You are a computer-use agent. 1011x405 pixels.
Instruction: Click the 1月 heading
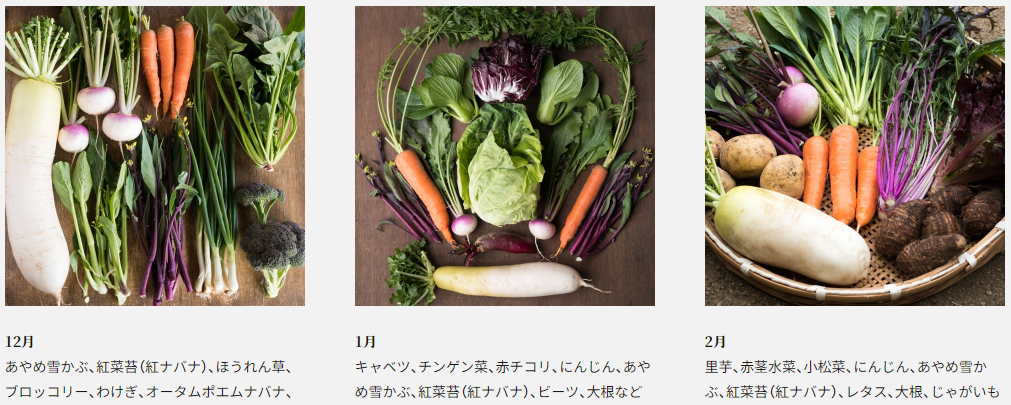click(x=366, y=342)
